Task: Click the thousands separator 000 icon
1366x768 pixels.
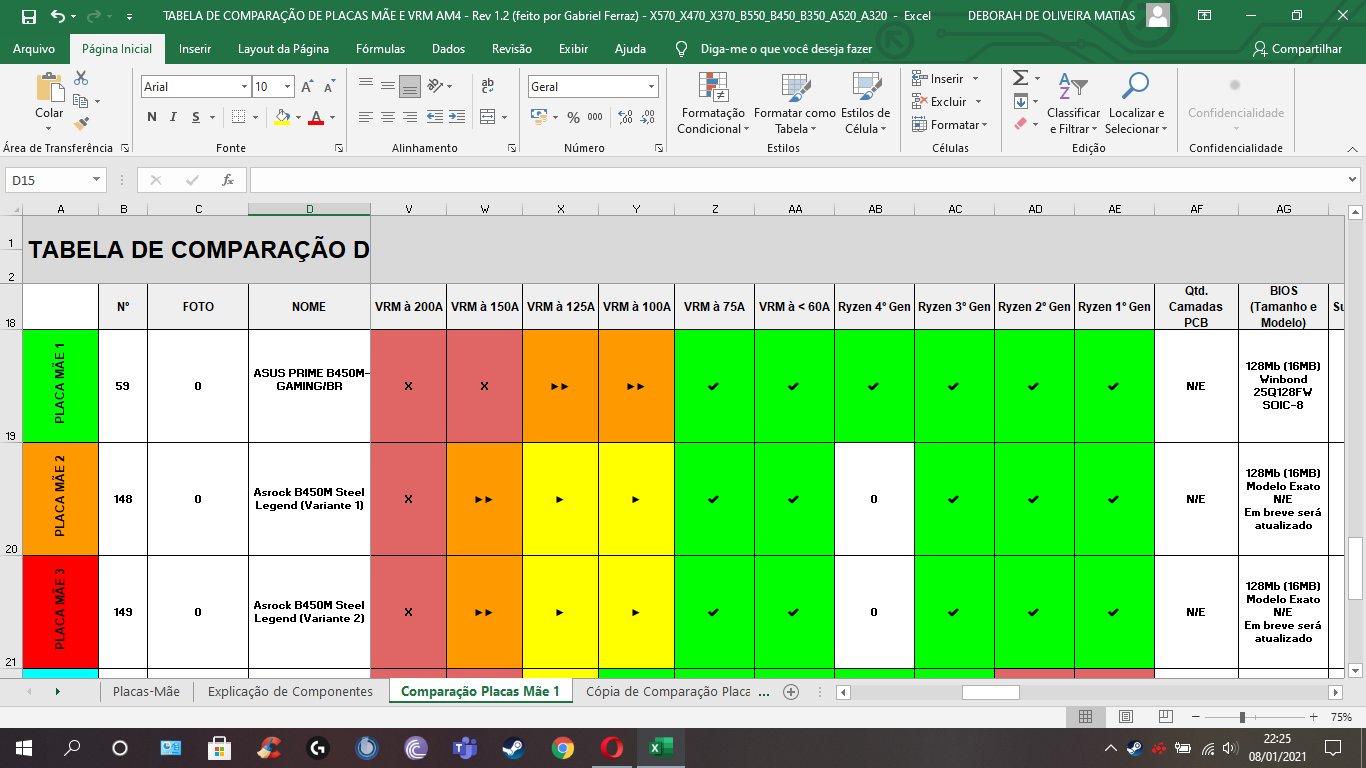Action: 595,117
